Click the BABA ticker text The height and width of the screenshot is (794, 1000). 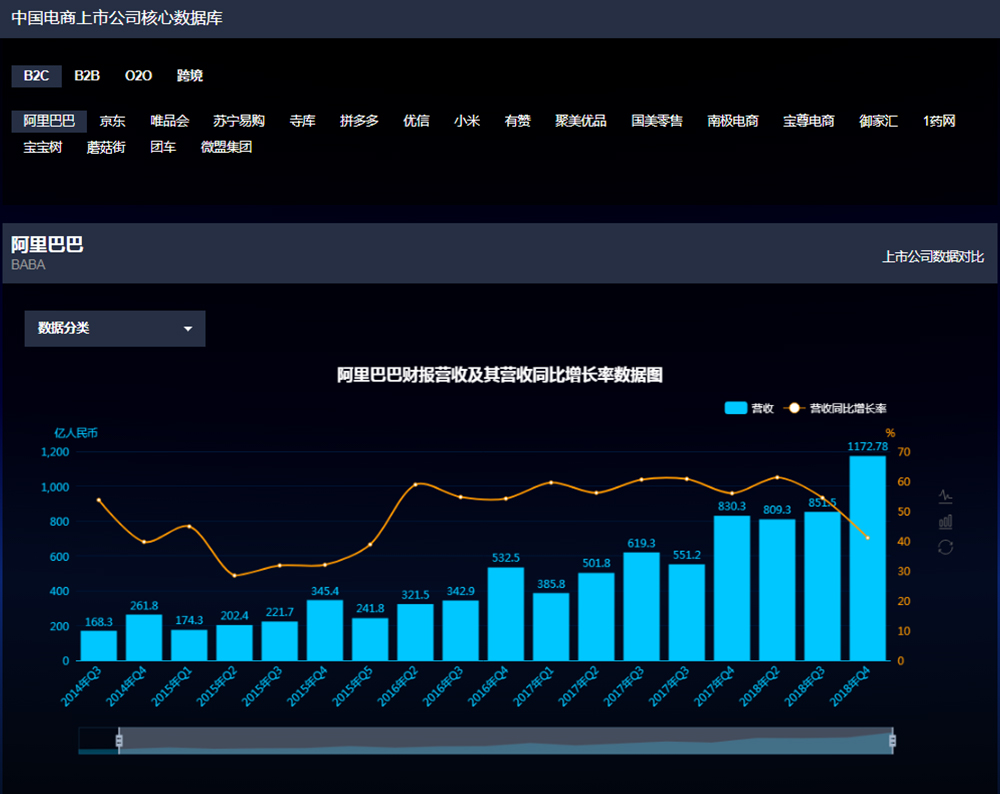point(28,265)
